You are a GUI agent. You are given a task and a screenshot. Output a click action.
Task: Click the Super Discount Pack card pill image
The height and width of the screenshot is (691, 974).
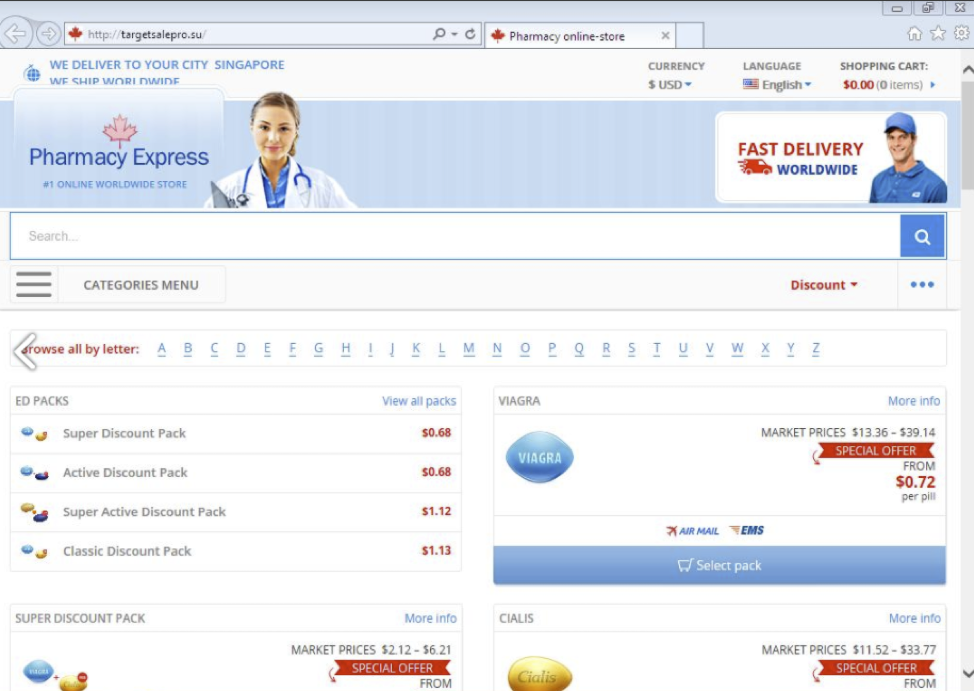(x=55, y=675)
